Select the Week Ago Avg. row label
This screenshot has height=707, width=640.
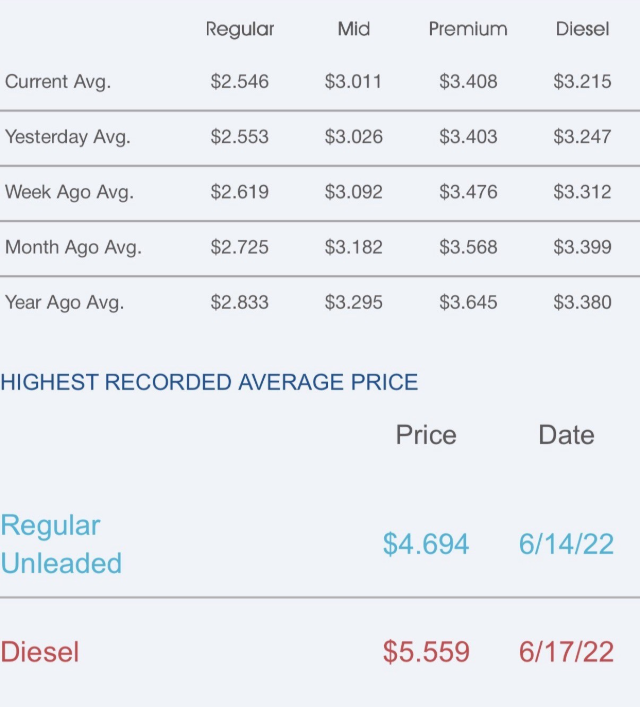[70, 192]
